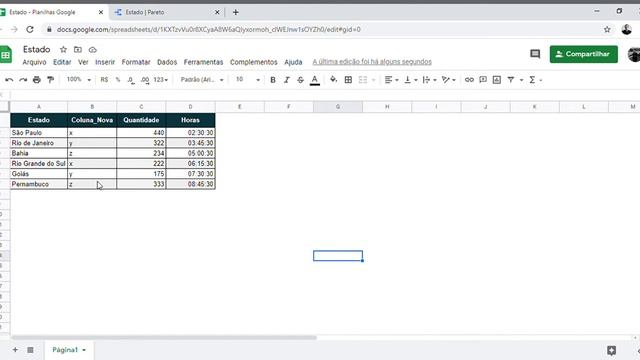Screen dimensions: 640x360
Task: Select the São Paulo cell
Action: coord(39,133)
